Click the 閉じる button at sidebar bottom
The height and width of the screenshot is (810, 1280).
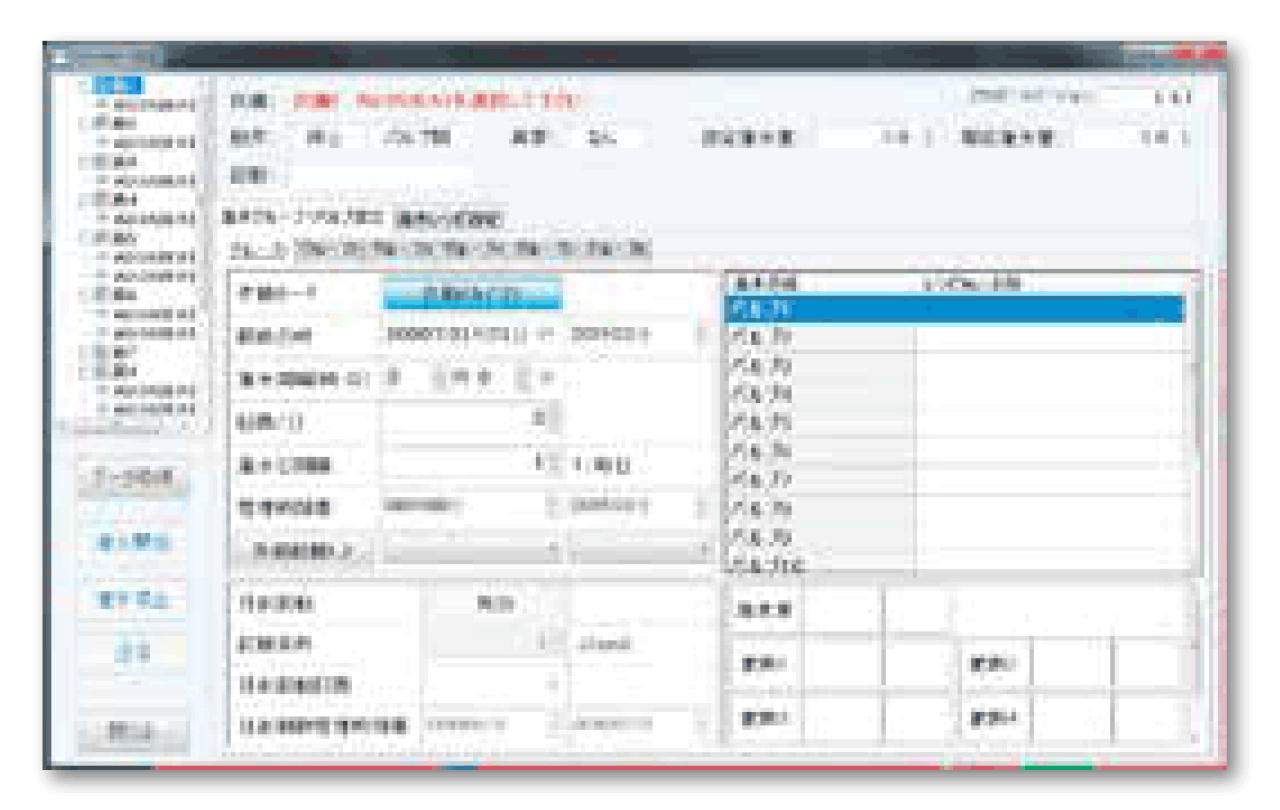(133, 734)
